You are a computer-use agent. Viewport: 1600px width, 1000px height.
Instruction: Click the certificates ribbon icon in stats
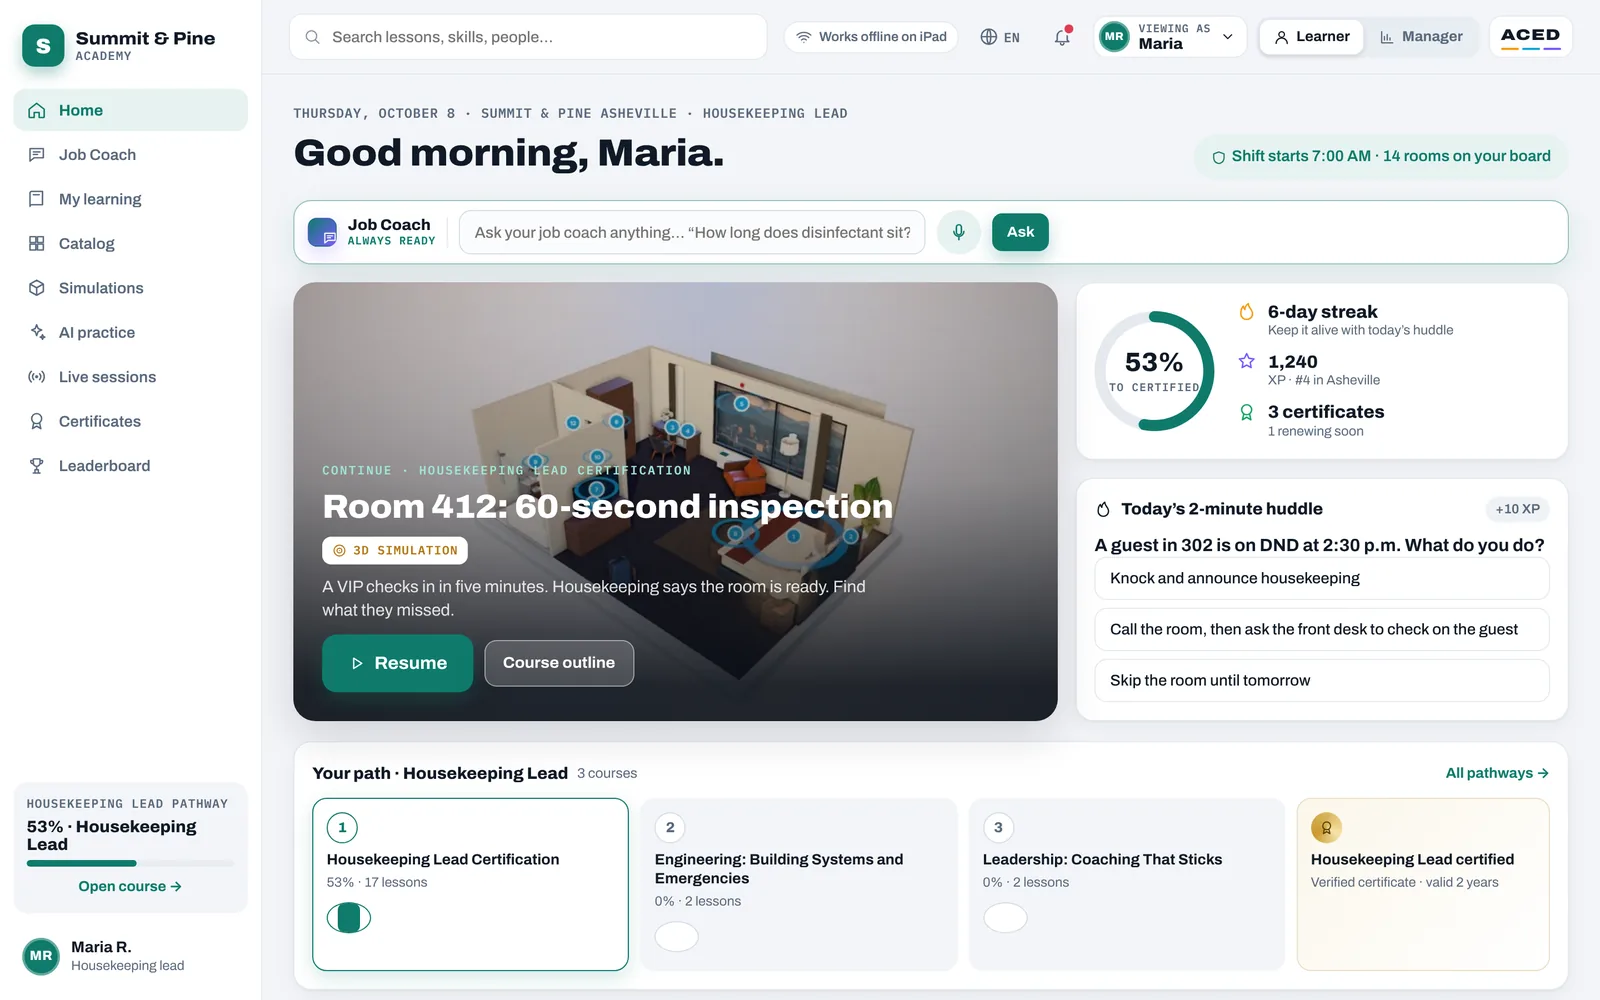(x=1246, y=412)
